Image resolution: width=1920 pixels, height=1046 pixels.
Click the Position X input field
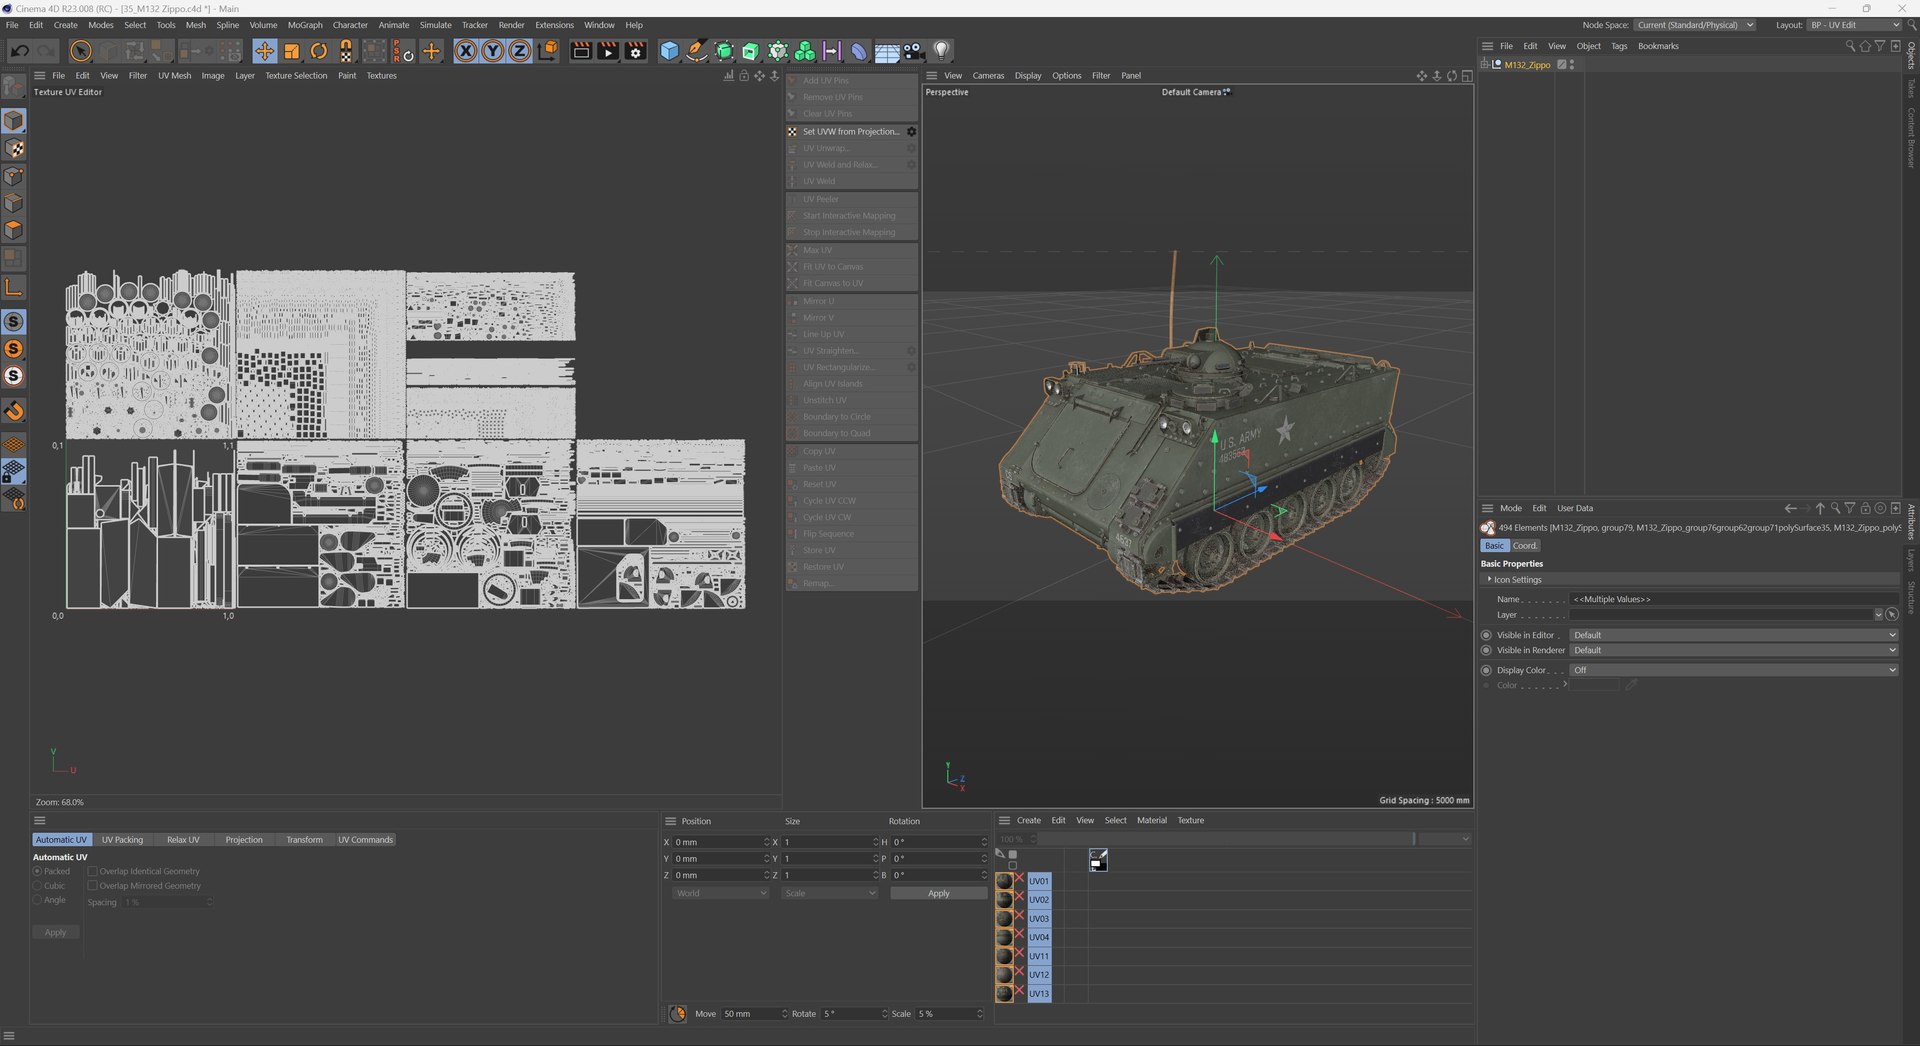pyautogui.click(x=719, y=842)
